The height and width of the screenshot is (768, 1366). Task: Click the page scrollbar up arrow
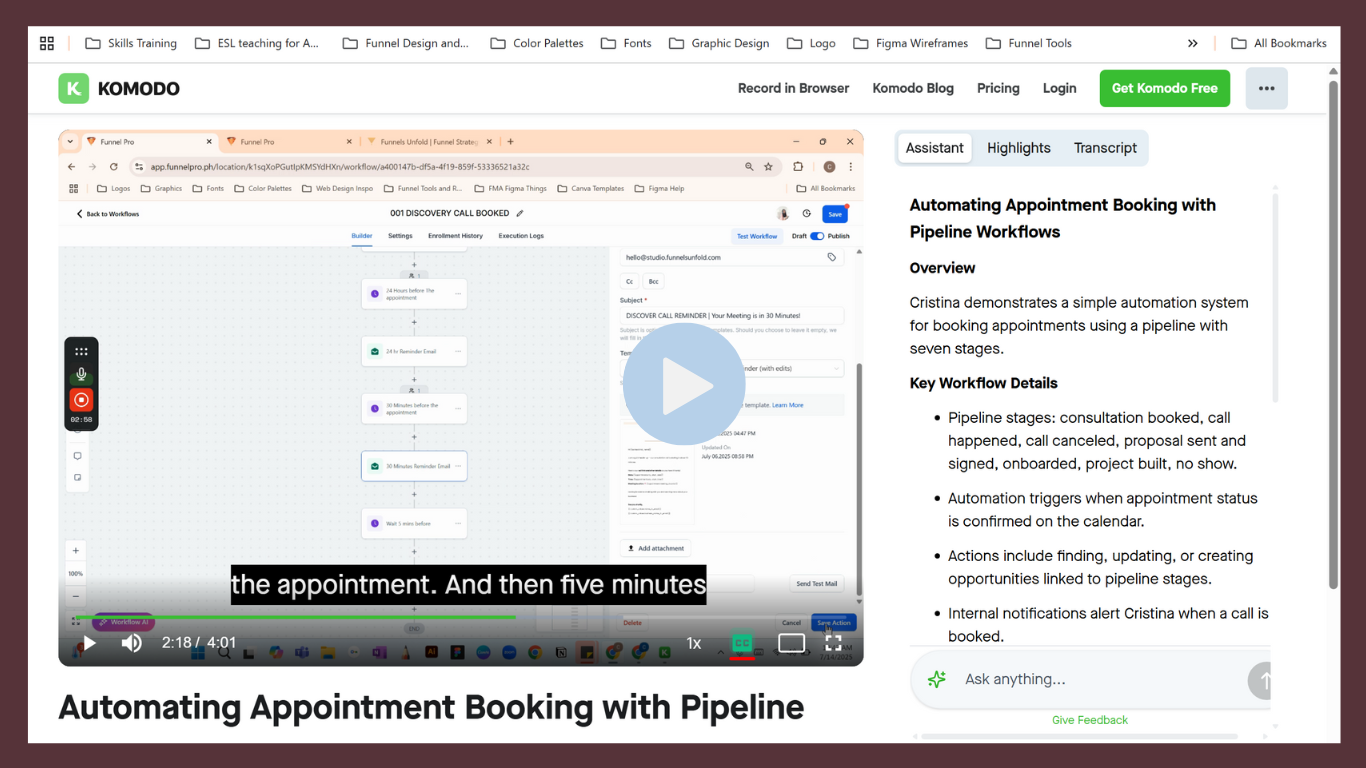coord(1333,71)
